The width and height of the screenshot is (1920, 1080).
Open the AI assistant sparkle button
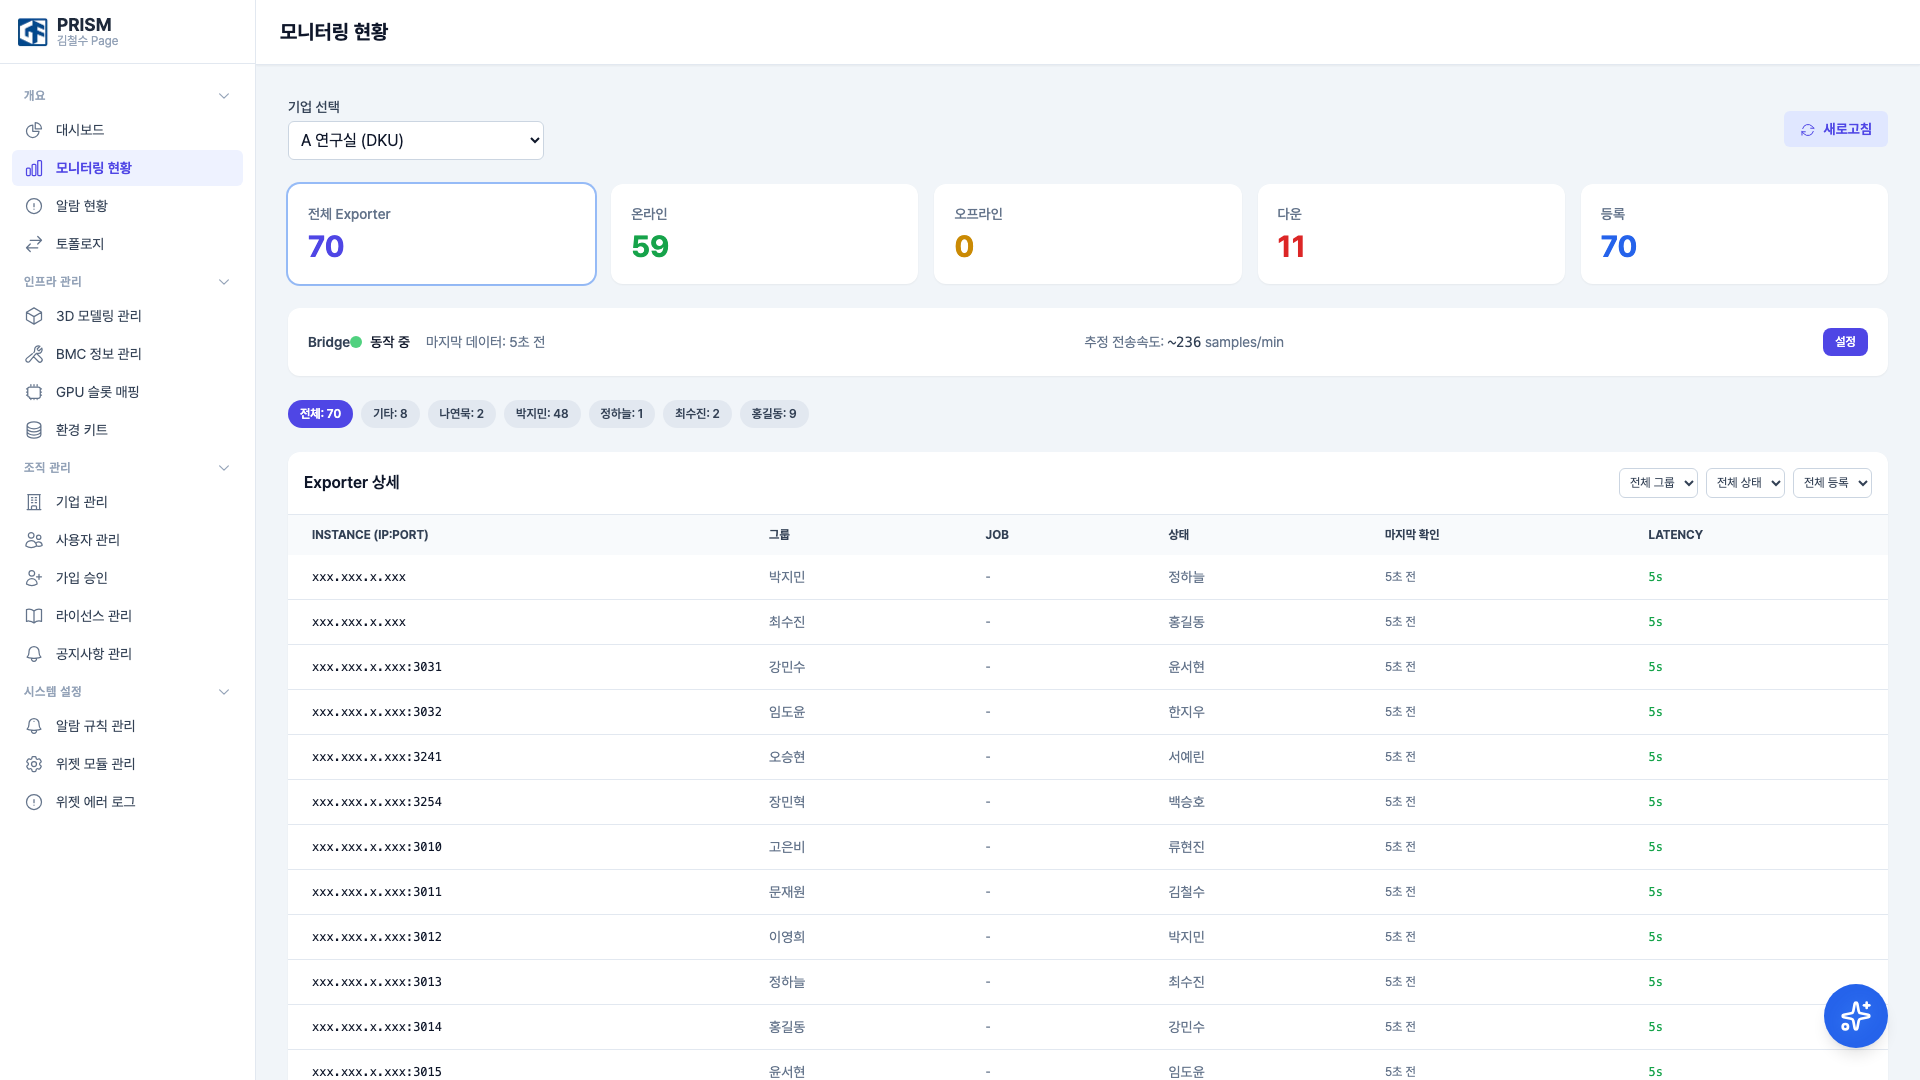click(x=1855, y=1016)
